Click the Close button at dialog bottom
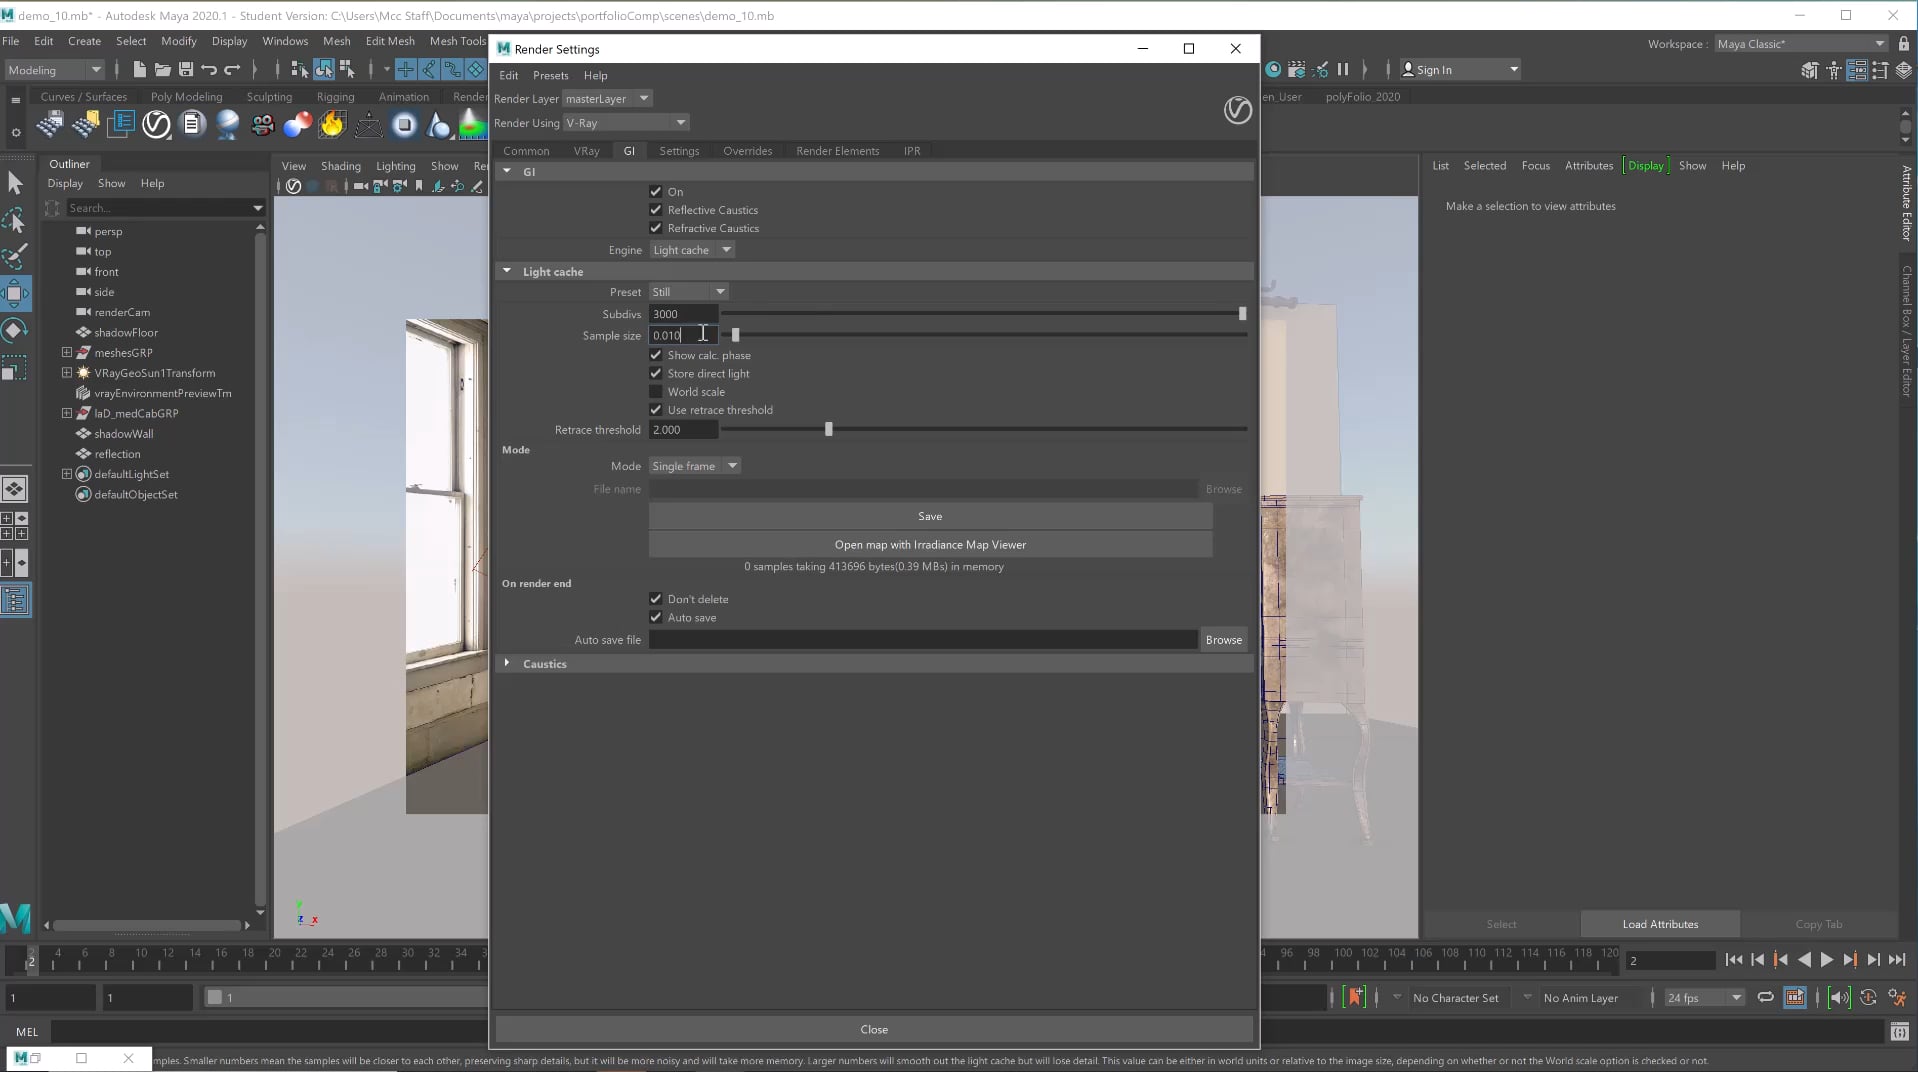This screenshot has height=1072, width=1918. [874, 1029]
